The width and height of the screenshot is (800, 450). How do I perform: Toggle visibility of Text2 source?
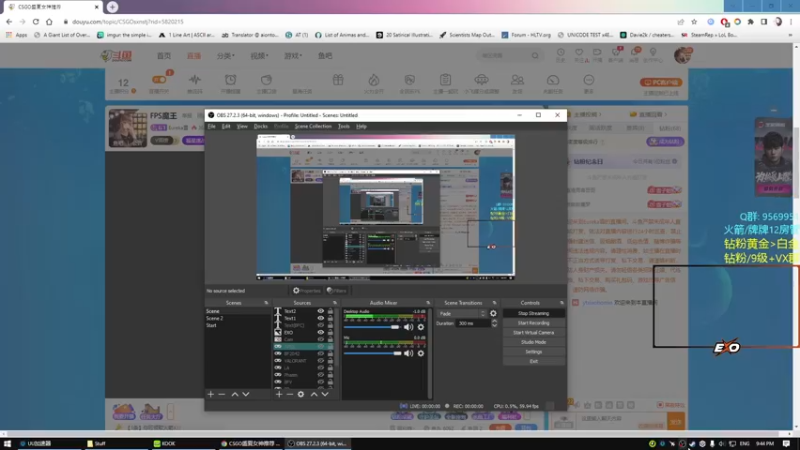point(320,311)
